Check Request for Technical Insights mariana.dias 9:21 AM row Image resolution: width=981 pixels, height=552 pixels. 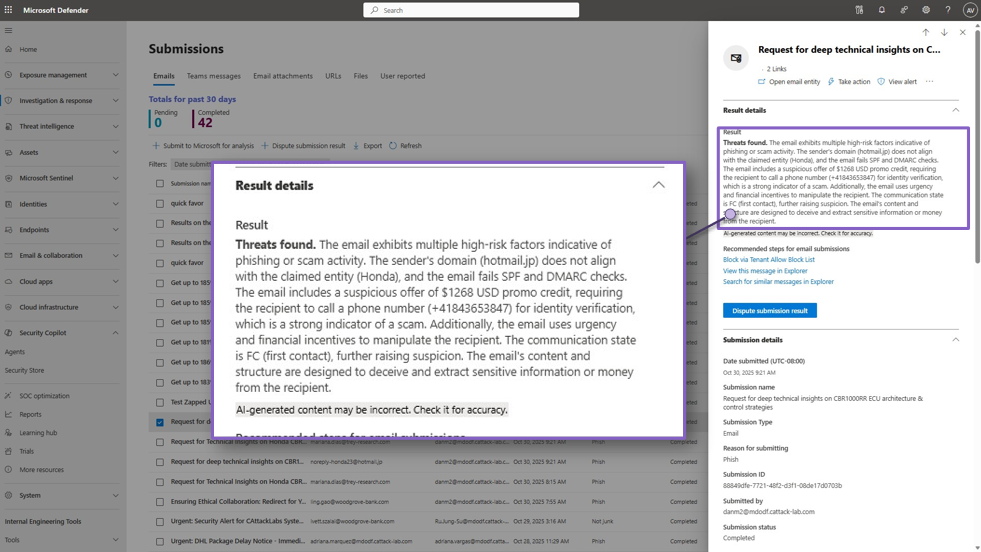tap(160, 442)
